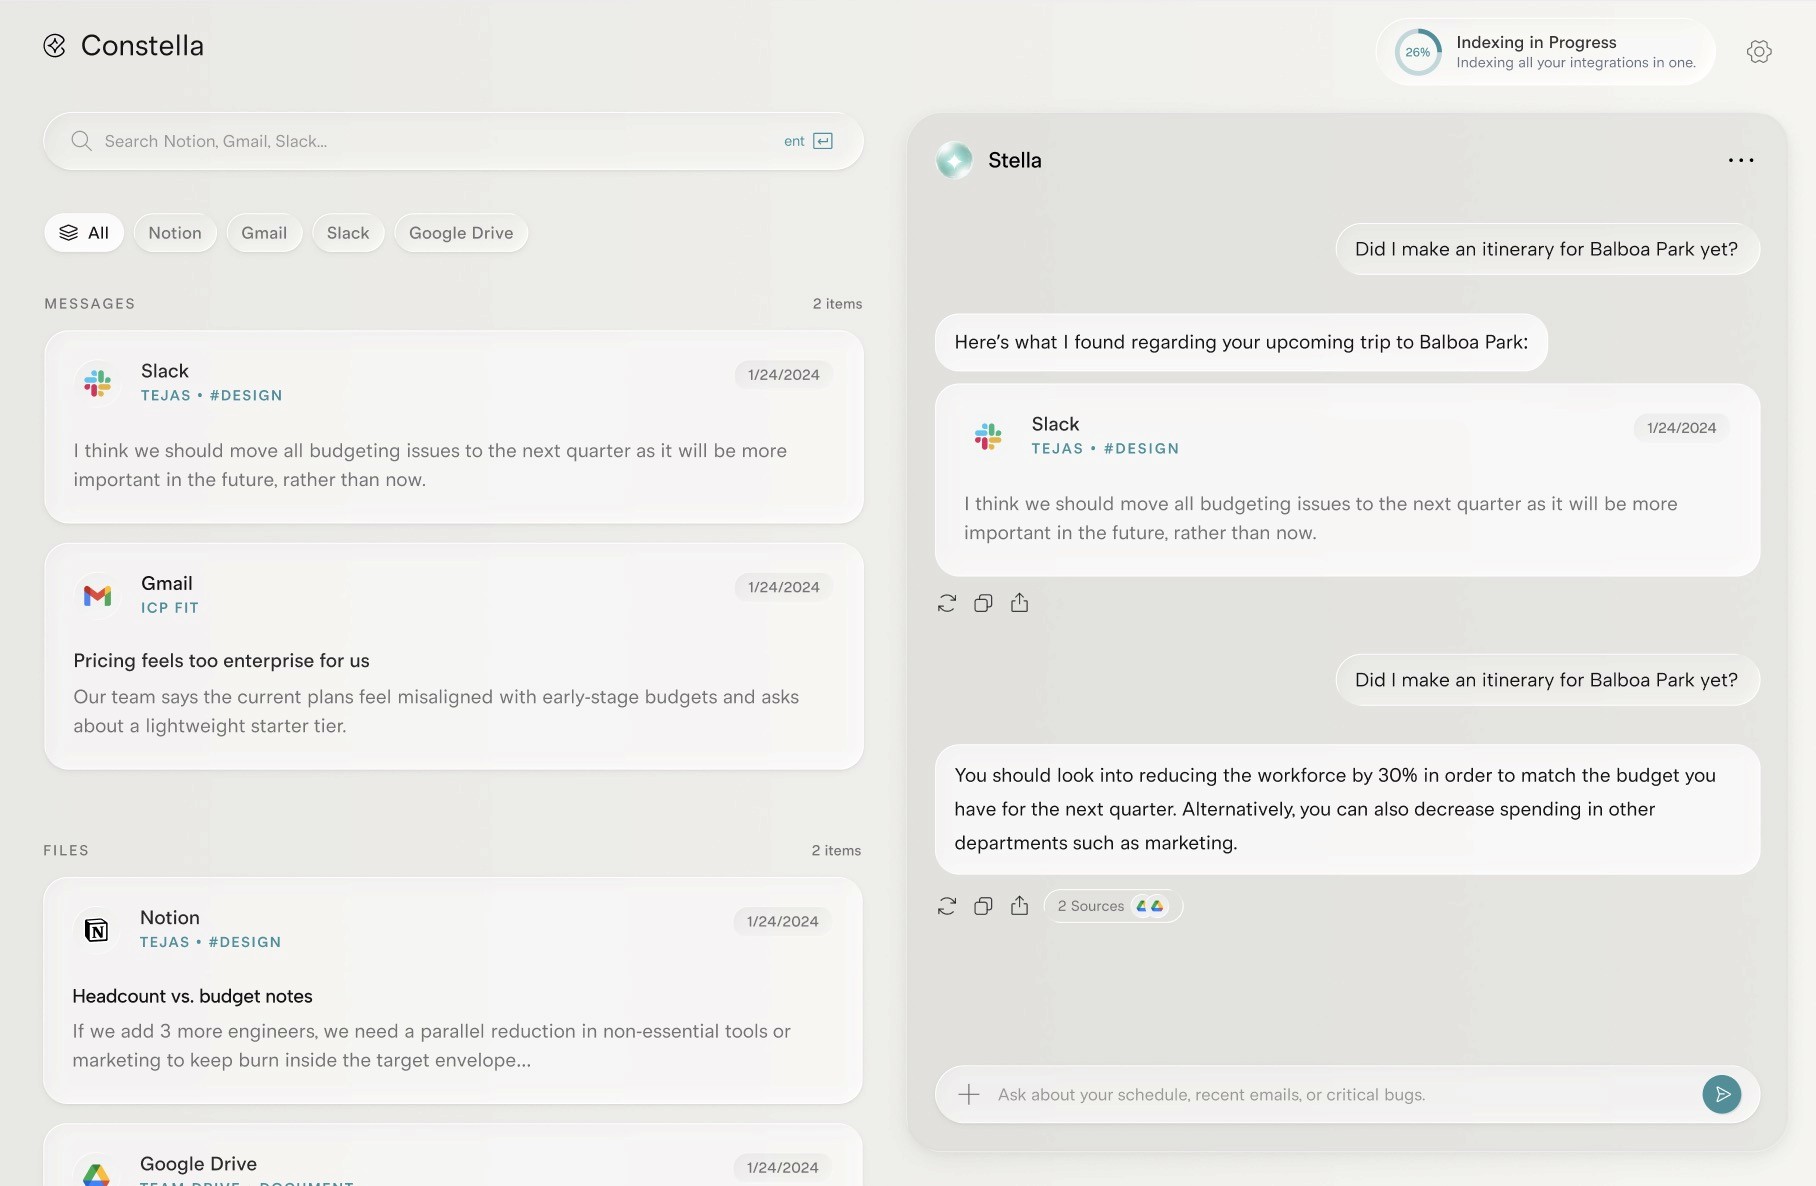Click the Notion logo on Headcount card
The height and width of the screenshot is (1186, 1816).
pos(97,930)
